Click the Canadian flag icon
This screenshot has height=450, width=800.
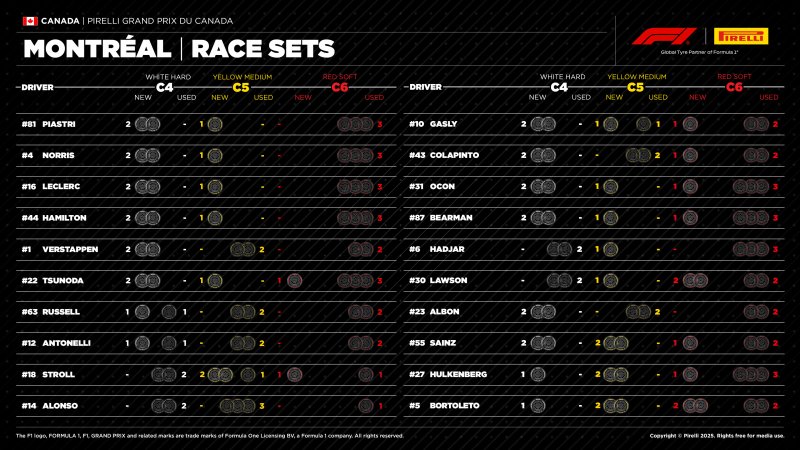coord(30,20)
